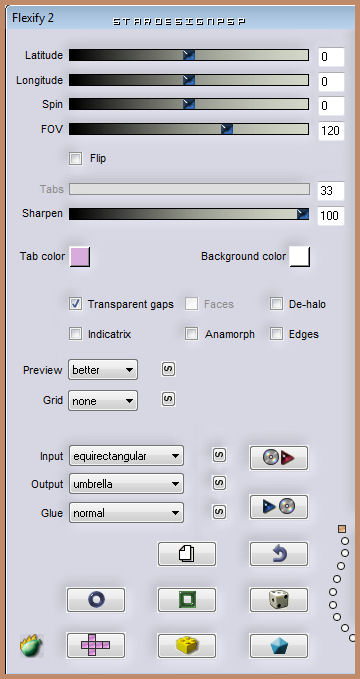Click the Sharpen slider handle
Screen dimensions: 360x679
[x=302, y=213]
